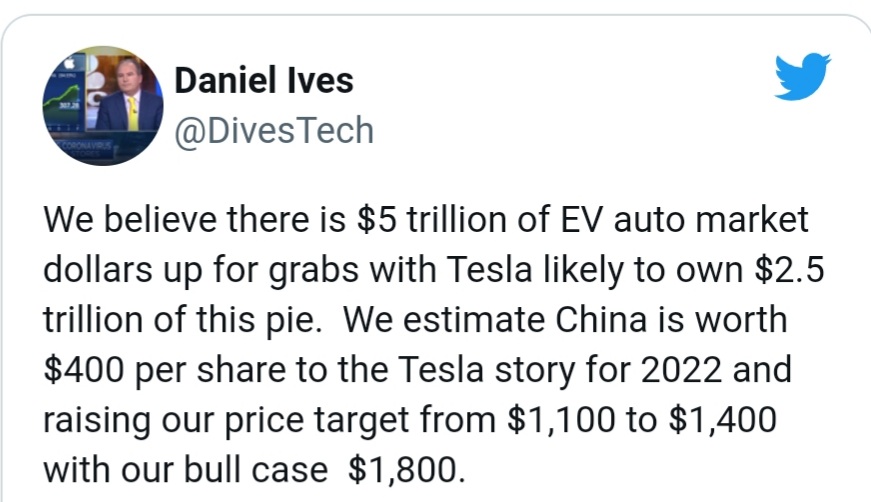Click the word "China" in tweet text
The height and width of the screenshot is (502, 871).
[x=601, y=320]
